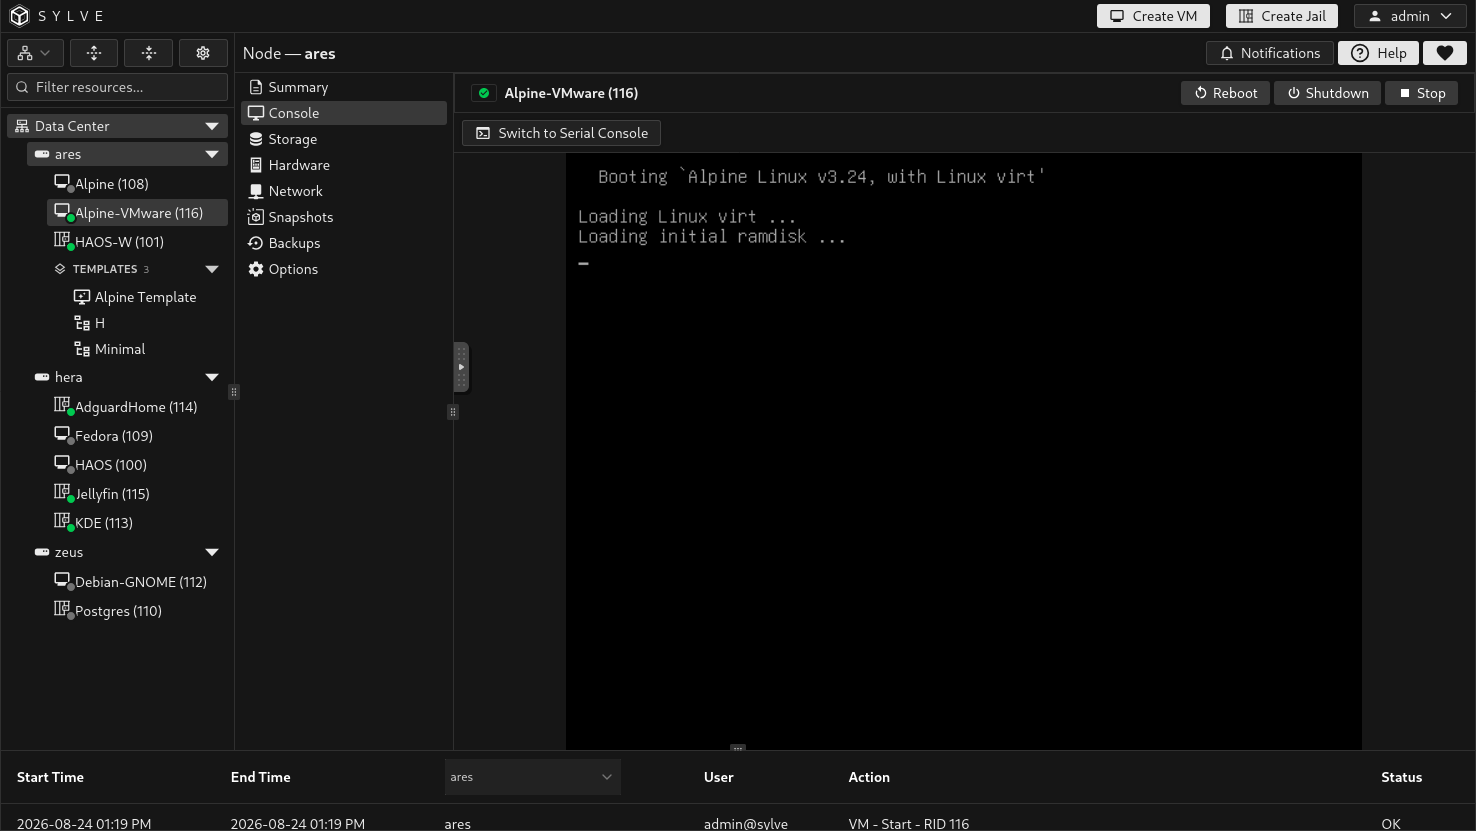Select AdguardHome (114) in tree
This screenshot has height=831, width=1476.
coord(137,407)
